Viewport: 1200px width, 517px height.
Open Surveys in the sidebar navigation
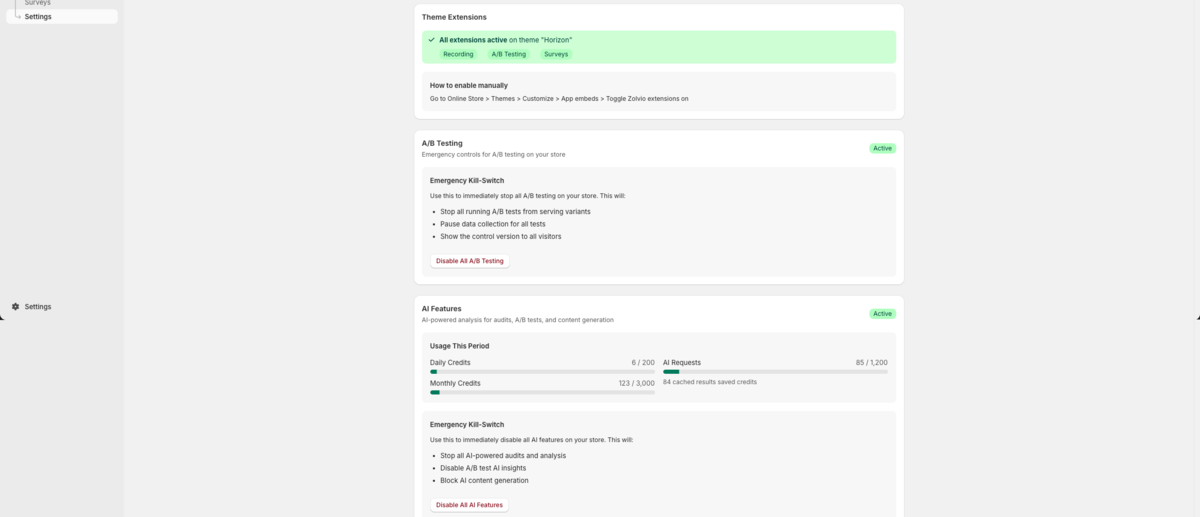pyautogui.click(x=38, y=3)
